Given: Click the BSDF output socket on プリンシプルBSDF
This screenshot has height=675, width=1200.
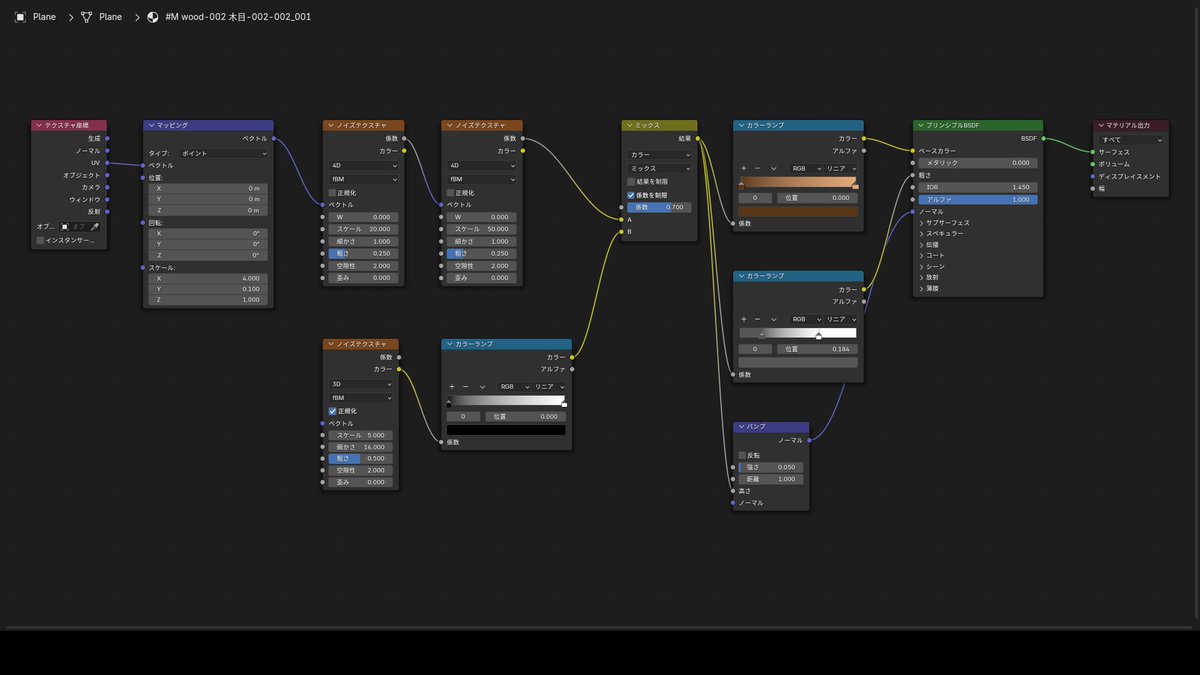Looking at the screenshot, I should 1043,139.
